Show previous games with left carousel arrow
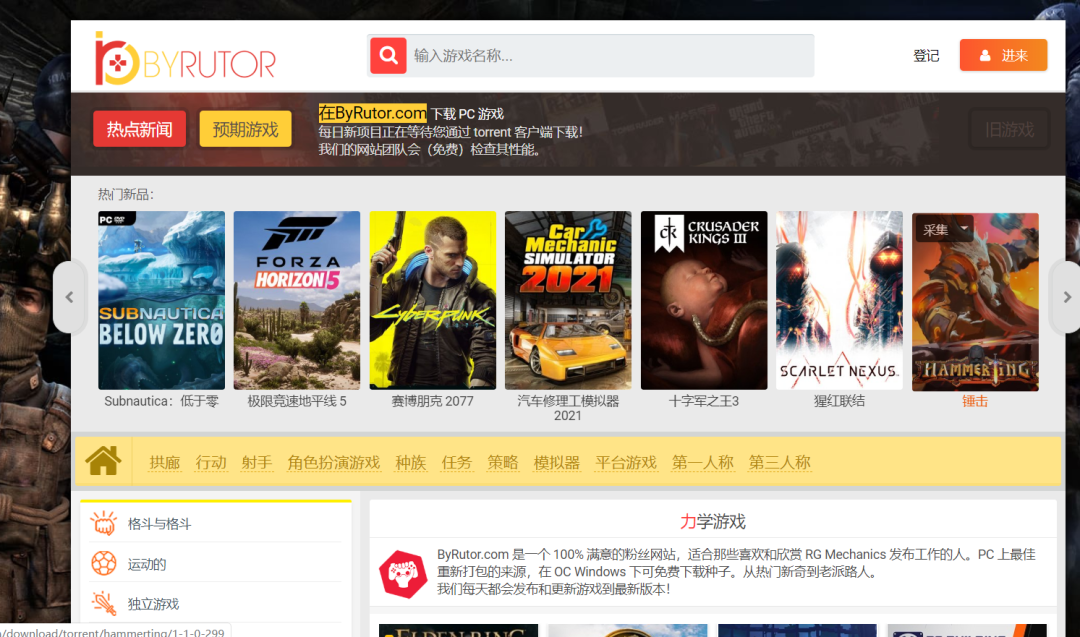The image size is (1080, 637). tap(70, 297)
